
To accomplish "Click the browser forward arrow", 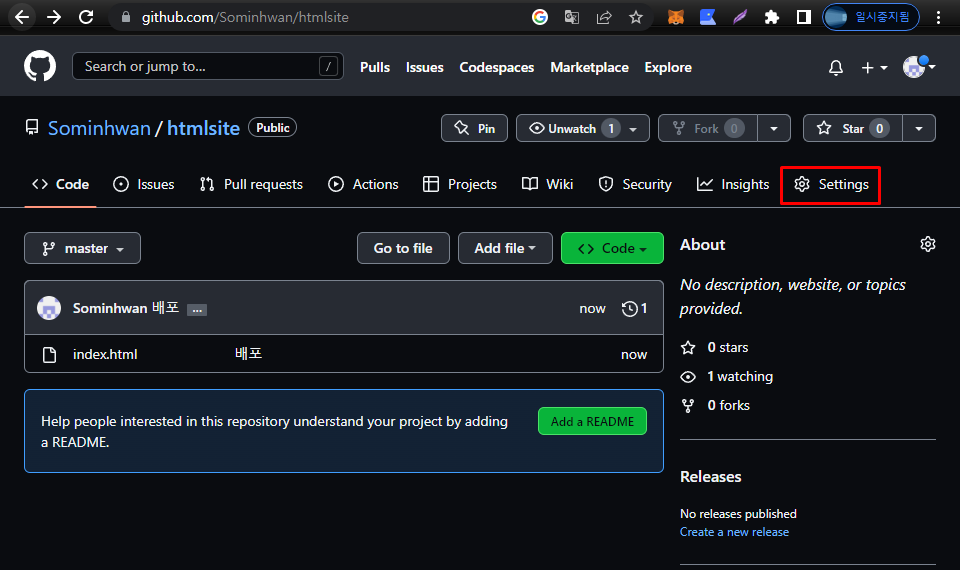I will [54, 17].
